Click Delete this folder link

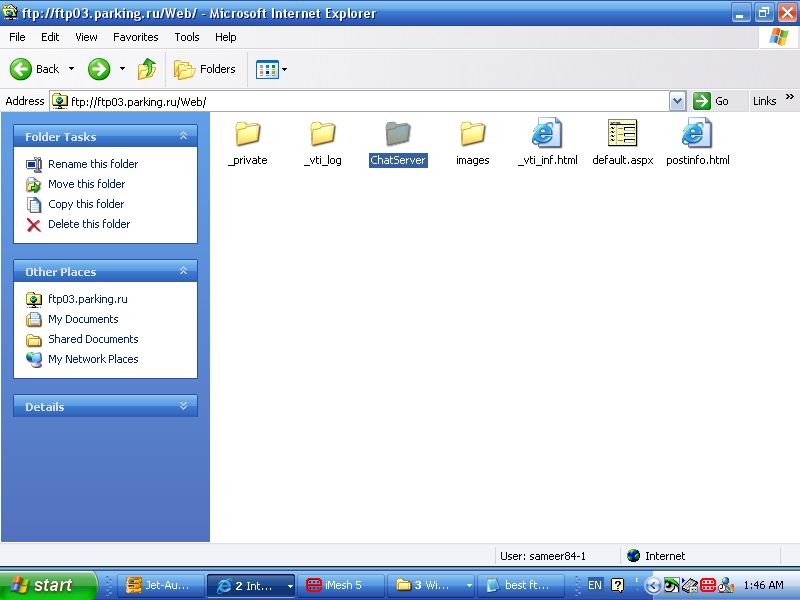[x=89, y=224]
